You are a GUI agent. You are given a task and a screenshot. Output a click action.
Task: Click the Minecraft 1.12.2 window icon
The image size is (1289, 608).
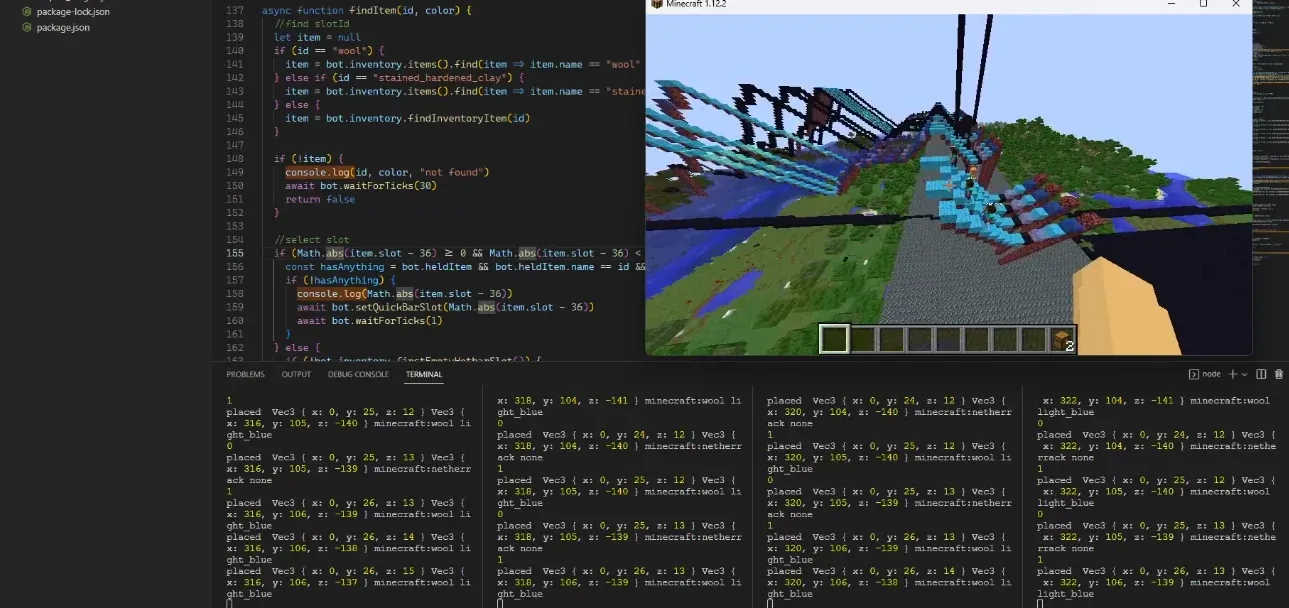click(x=656, y=4)
